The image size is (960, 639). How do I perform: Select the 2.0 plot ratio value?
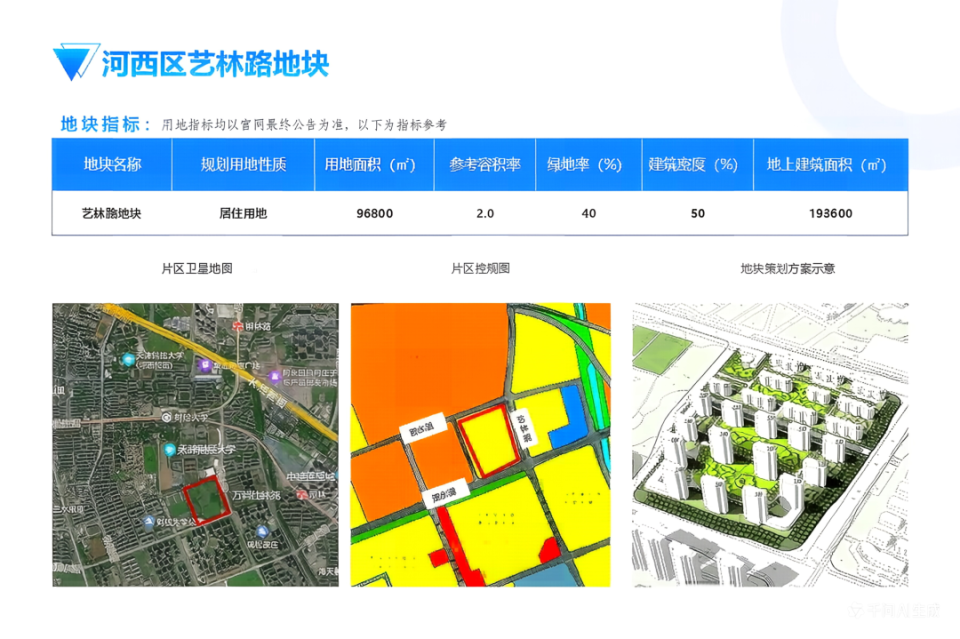click(485, 214)
